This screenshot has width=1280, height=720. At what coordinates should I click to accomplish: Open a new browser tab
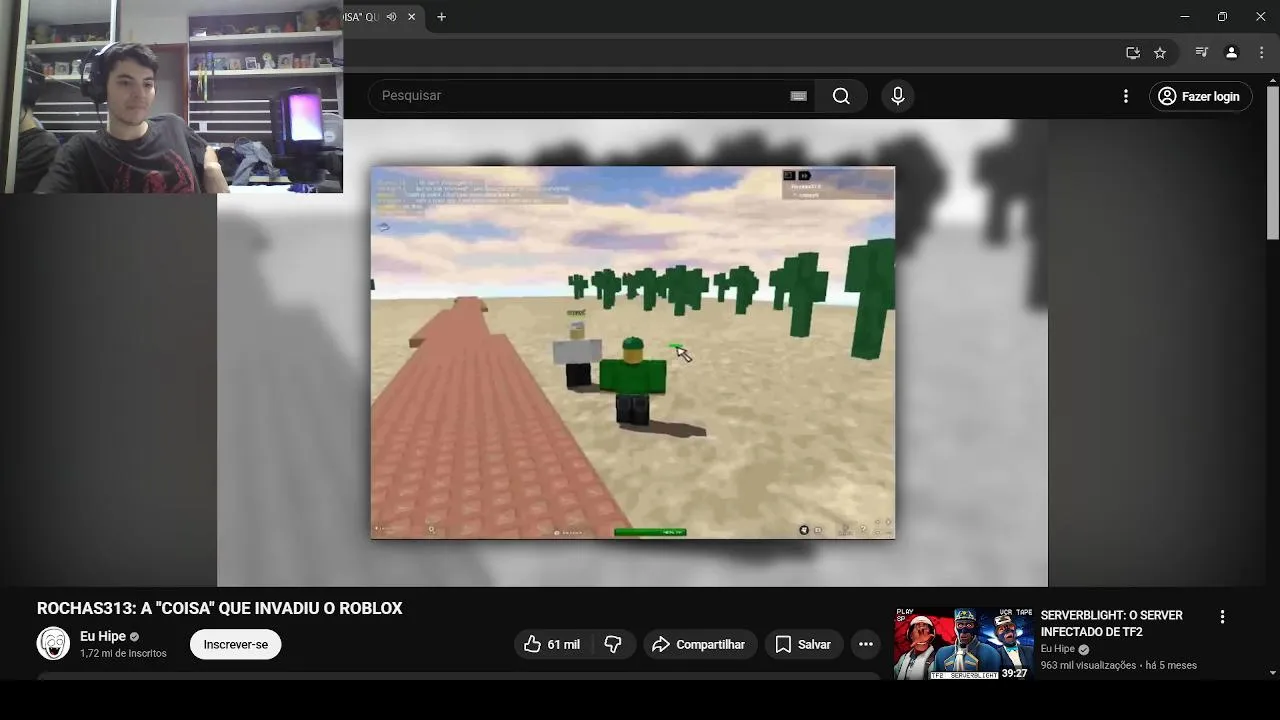[441, 17]
